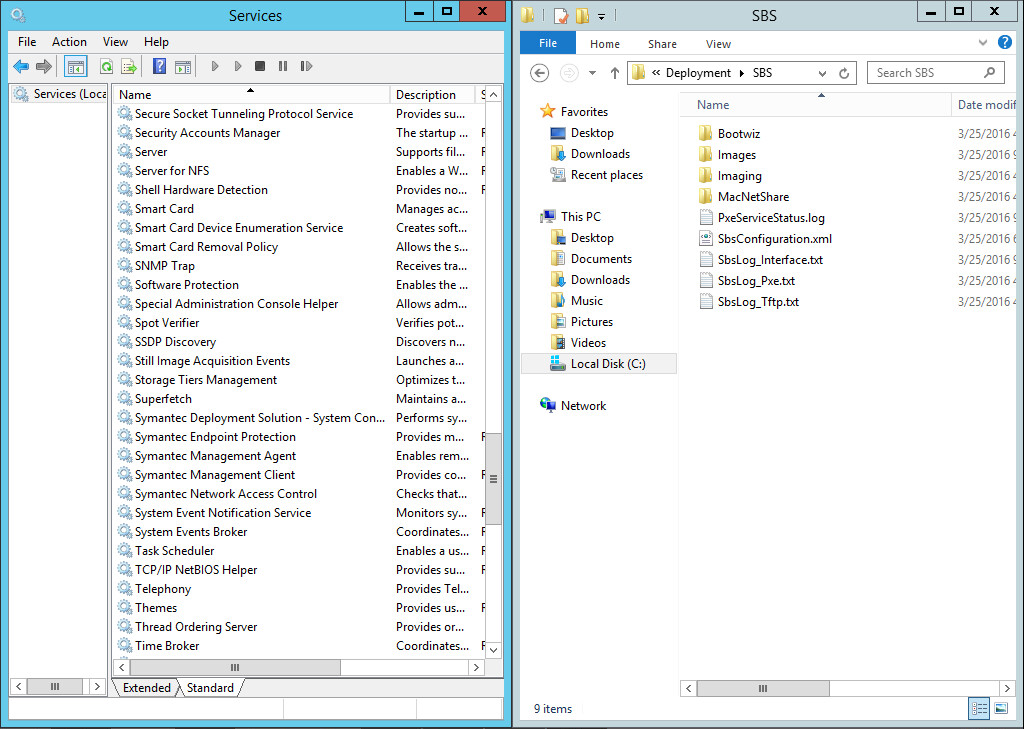Screen dimensions: 1024x729
Task: Select the SbsConfiguration.xml file
Action: [x=774, y=239]
